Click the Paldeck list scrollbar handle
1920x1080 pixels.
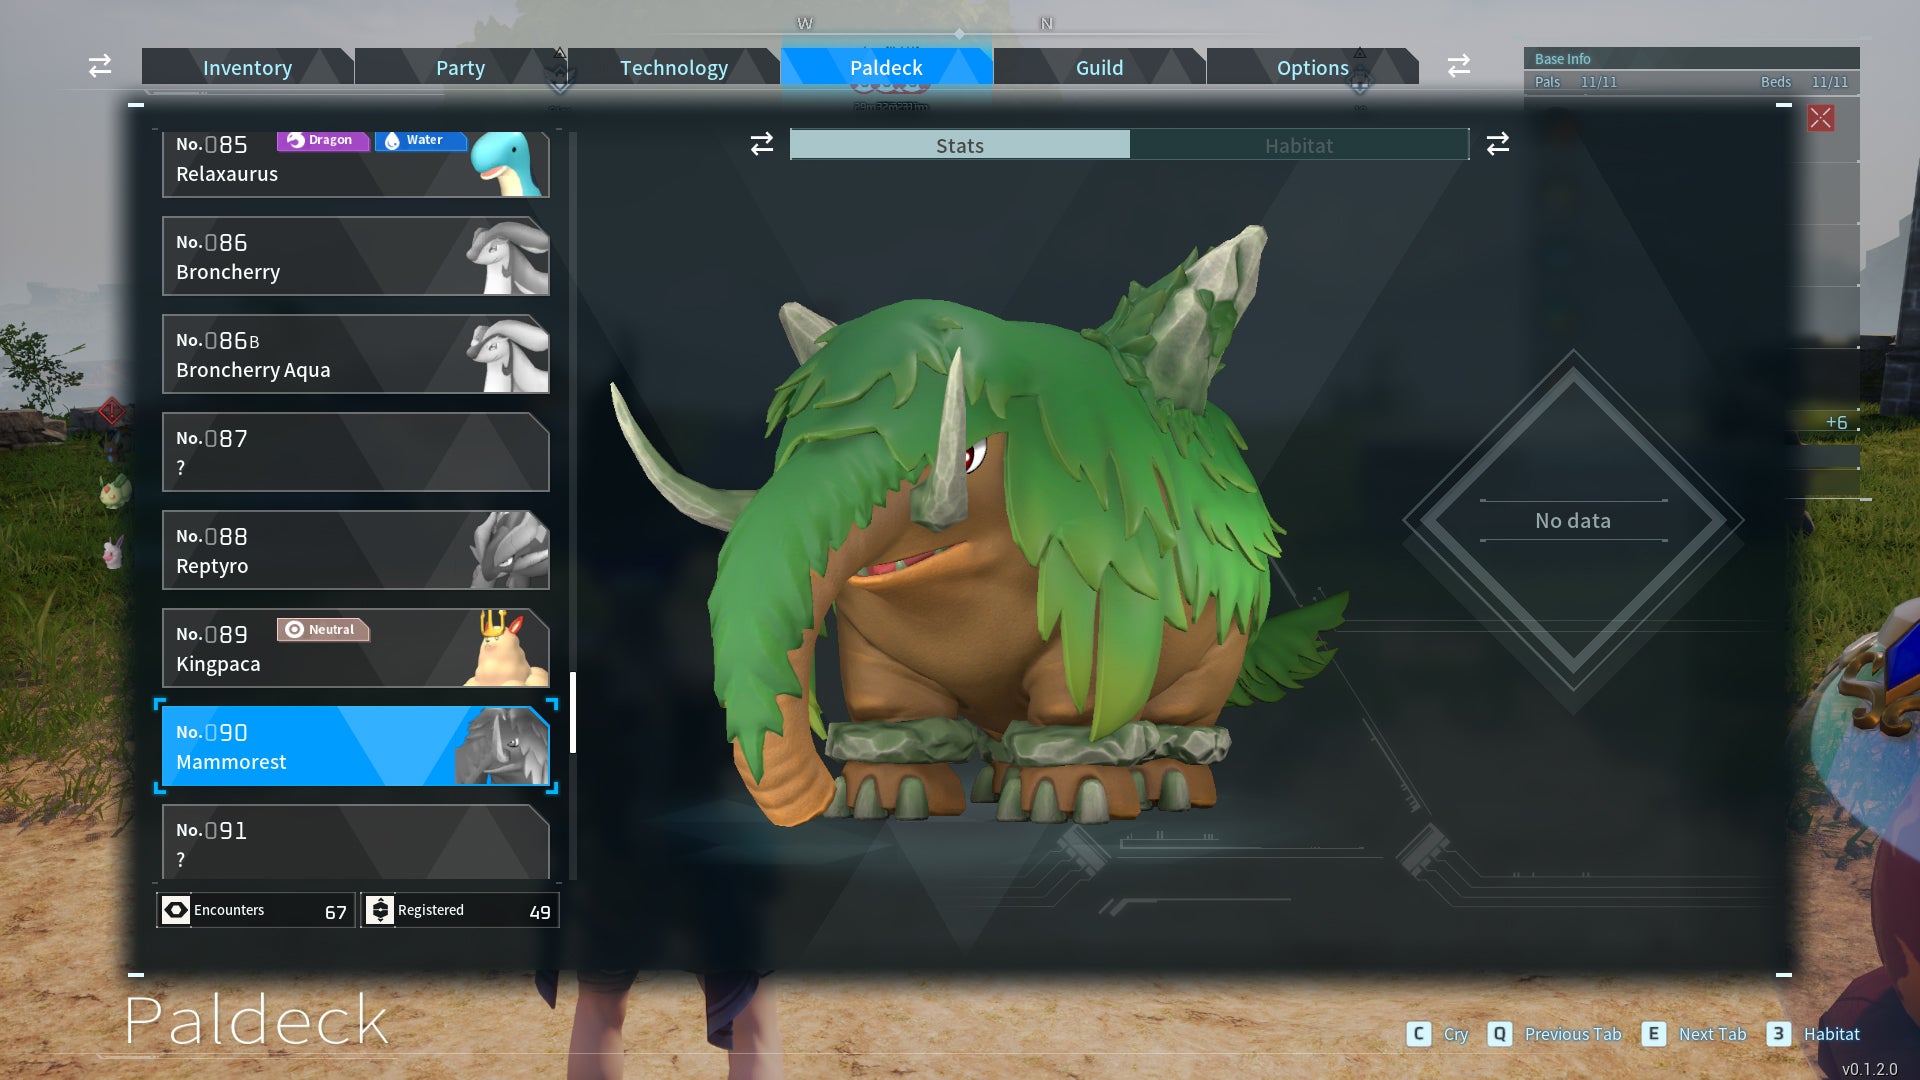coord(573,712)
